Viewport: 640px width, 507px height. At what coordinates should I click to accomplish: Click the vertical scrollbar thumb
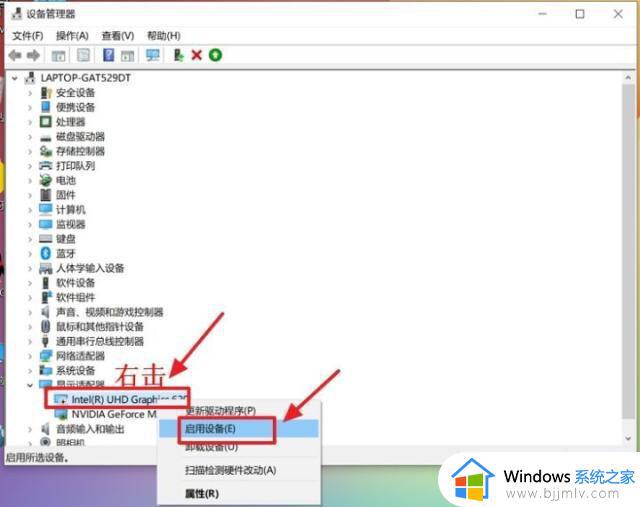point(628,251)
